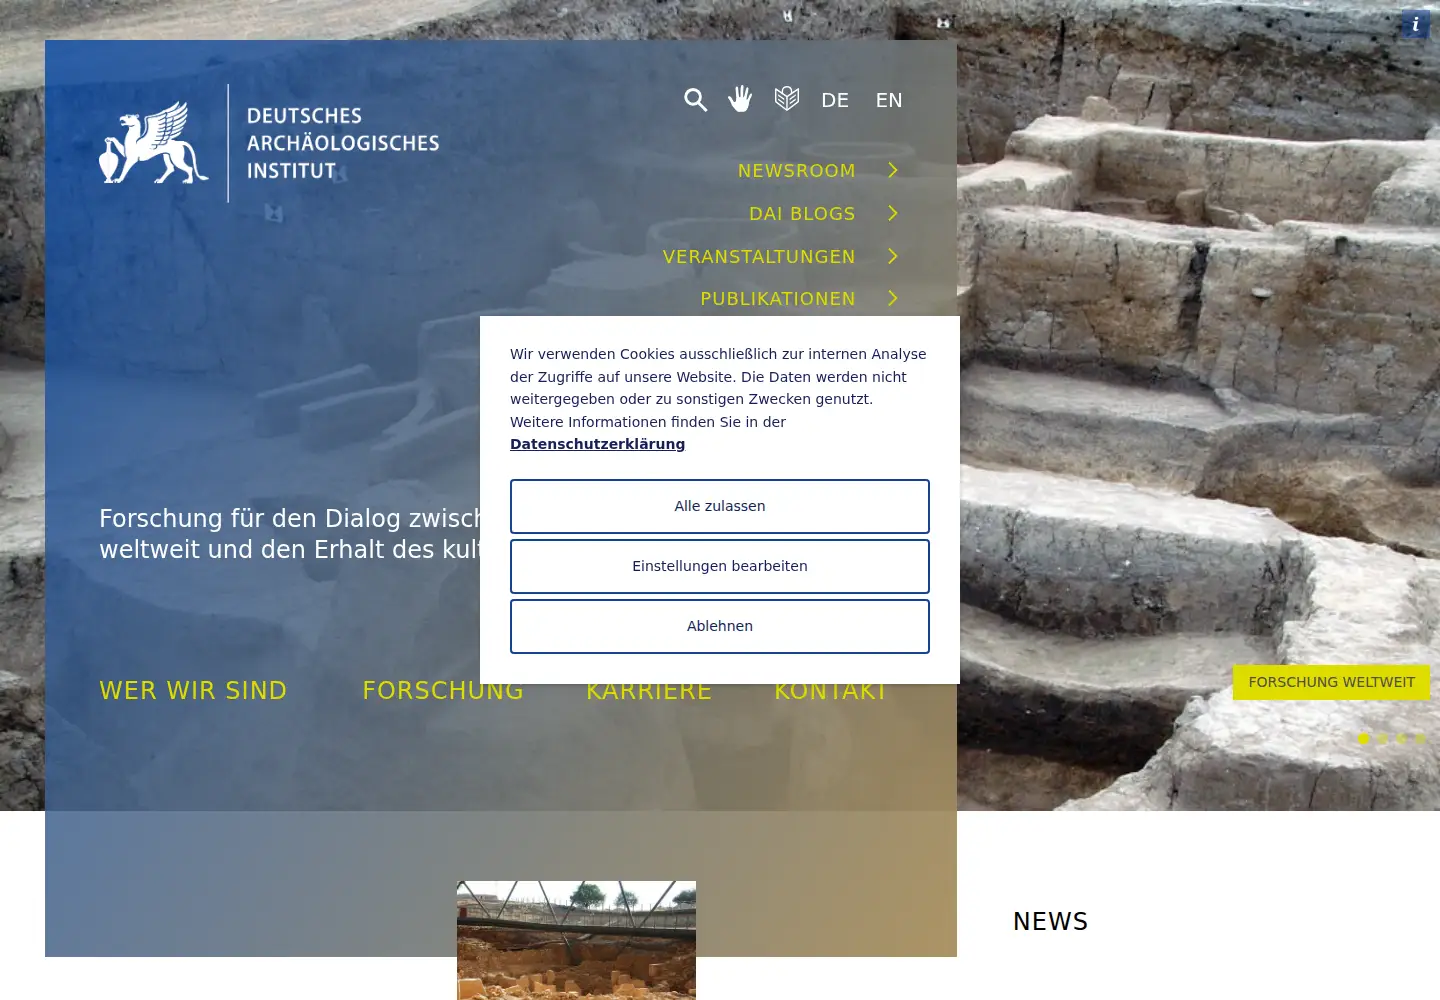Expand the Veranstaltungen chevron

(x=893, y=256)
